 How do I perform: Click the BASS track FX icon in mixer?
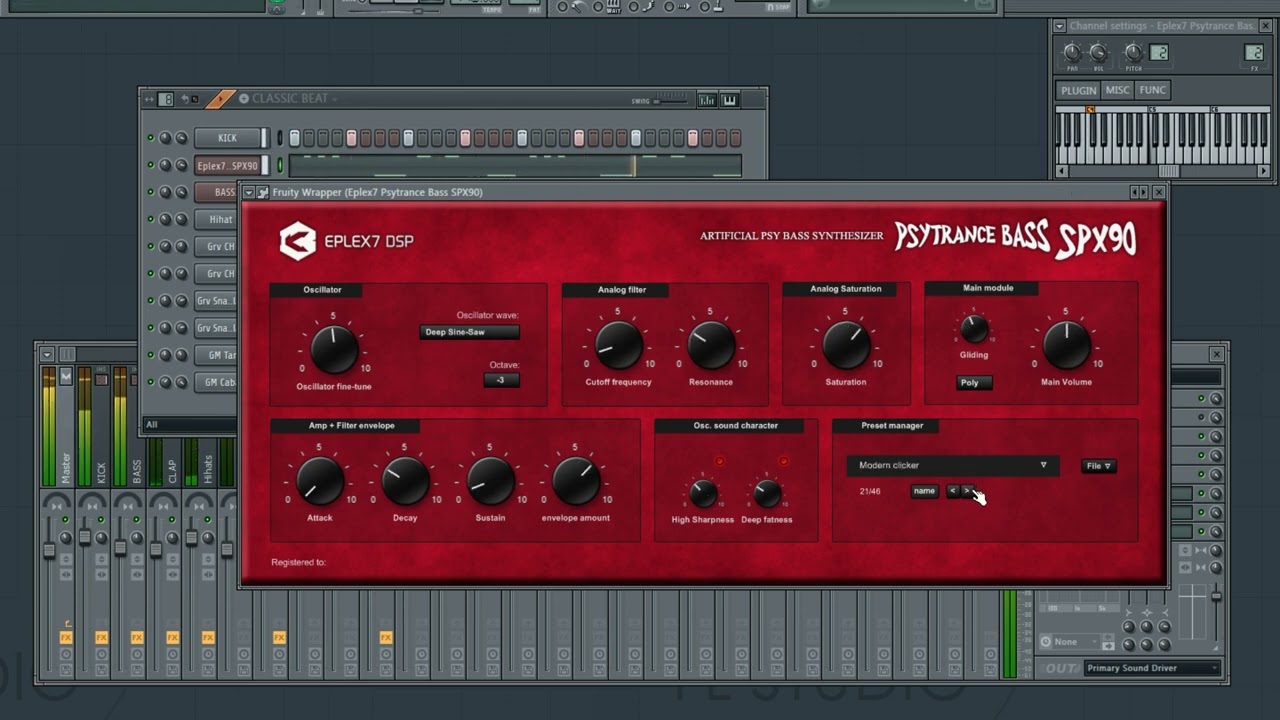coord(137,637)
